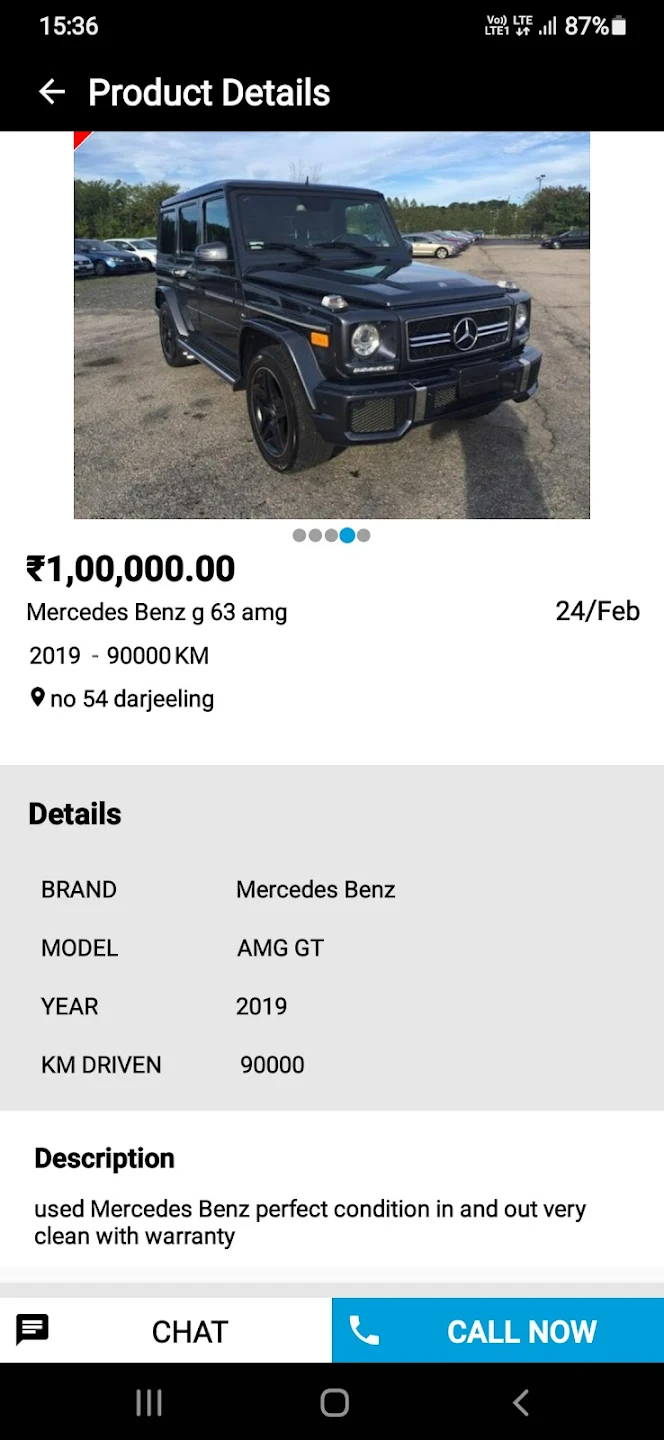This screenshot has height=1440, width=664.
Task: Tap the Description text paragraph
Action: [x=310, y=1222]
